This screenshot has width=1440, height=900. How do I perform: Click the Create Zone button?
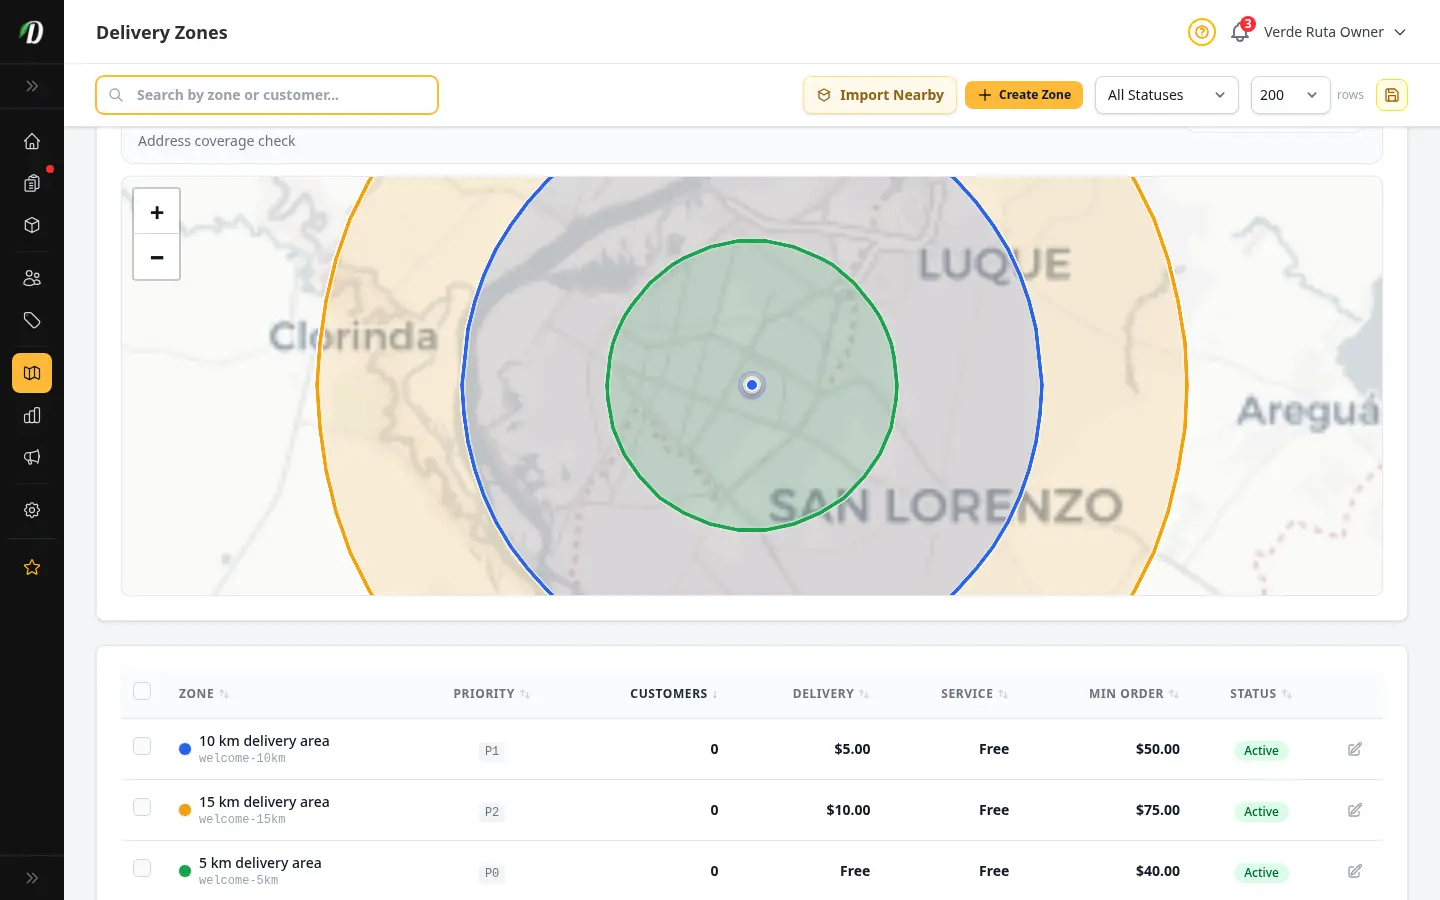pos(1024,95)
